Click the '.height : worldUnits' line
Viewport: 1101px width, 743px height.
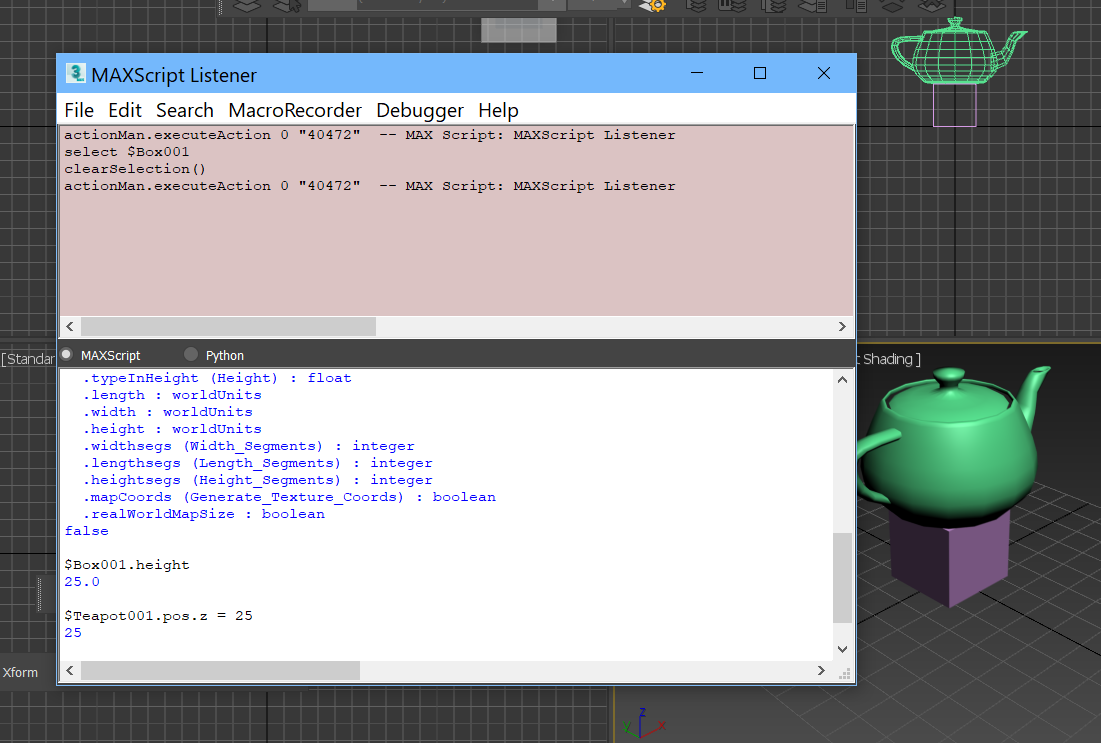point(172,428)
